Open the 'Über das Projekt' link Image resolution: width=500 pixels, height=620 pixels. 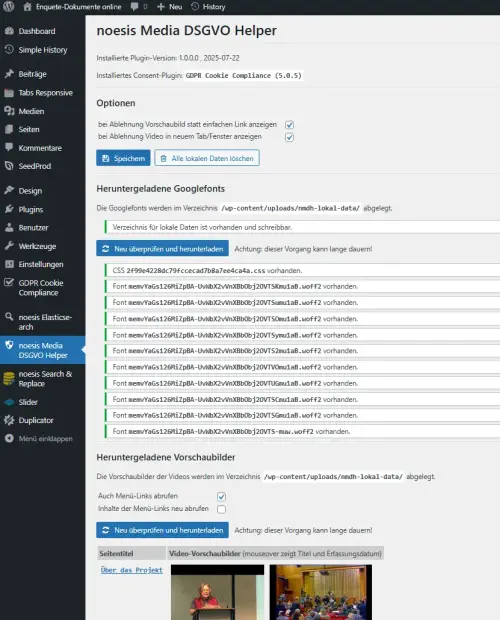click(132, 570)
